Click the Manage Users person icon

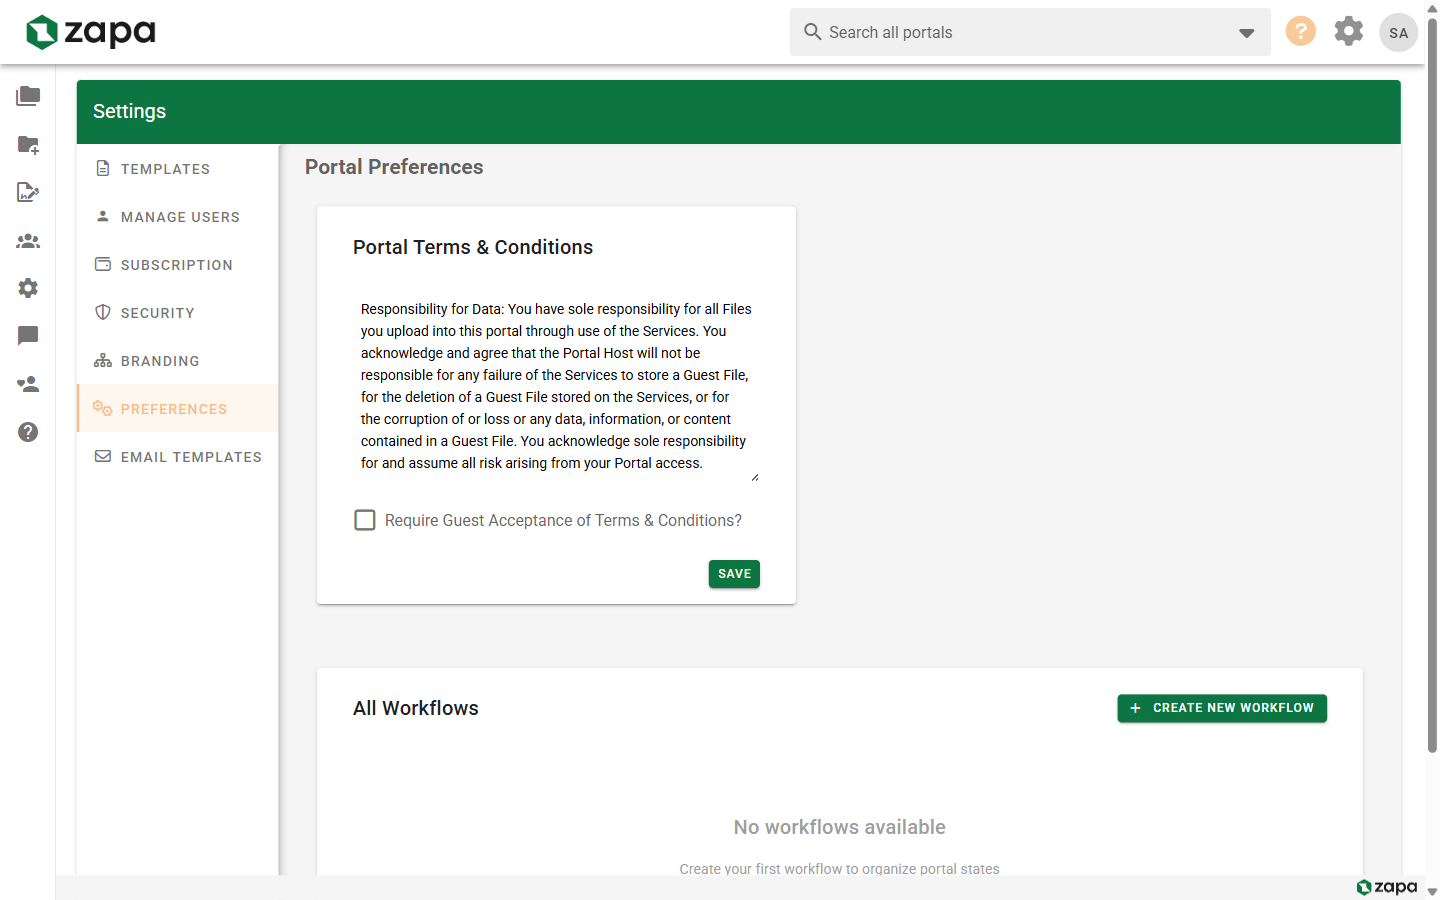click(x=103, y=216)
